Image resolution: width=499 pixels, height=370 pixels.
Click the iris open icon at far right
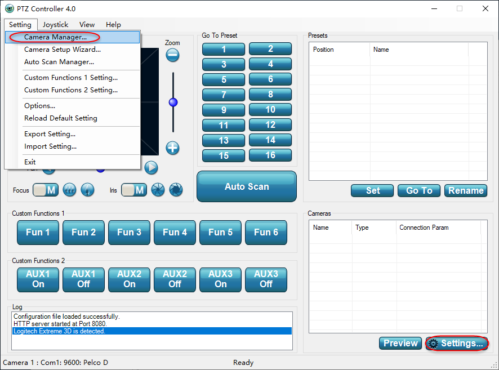(176, 190)
